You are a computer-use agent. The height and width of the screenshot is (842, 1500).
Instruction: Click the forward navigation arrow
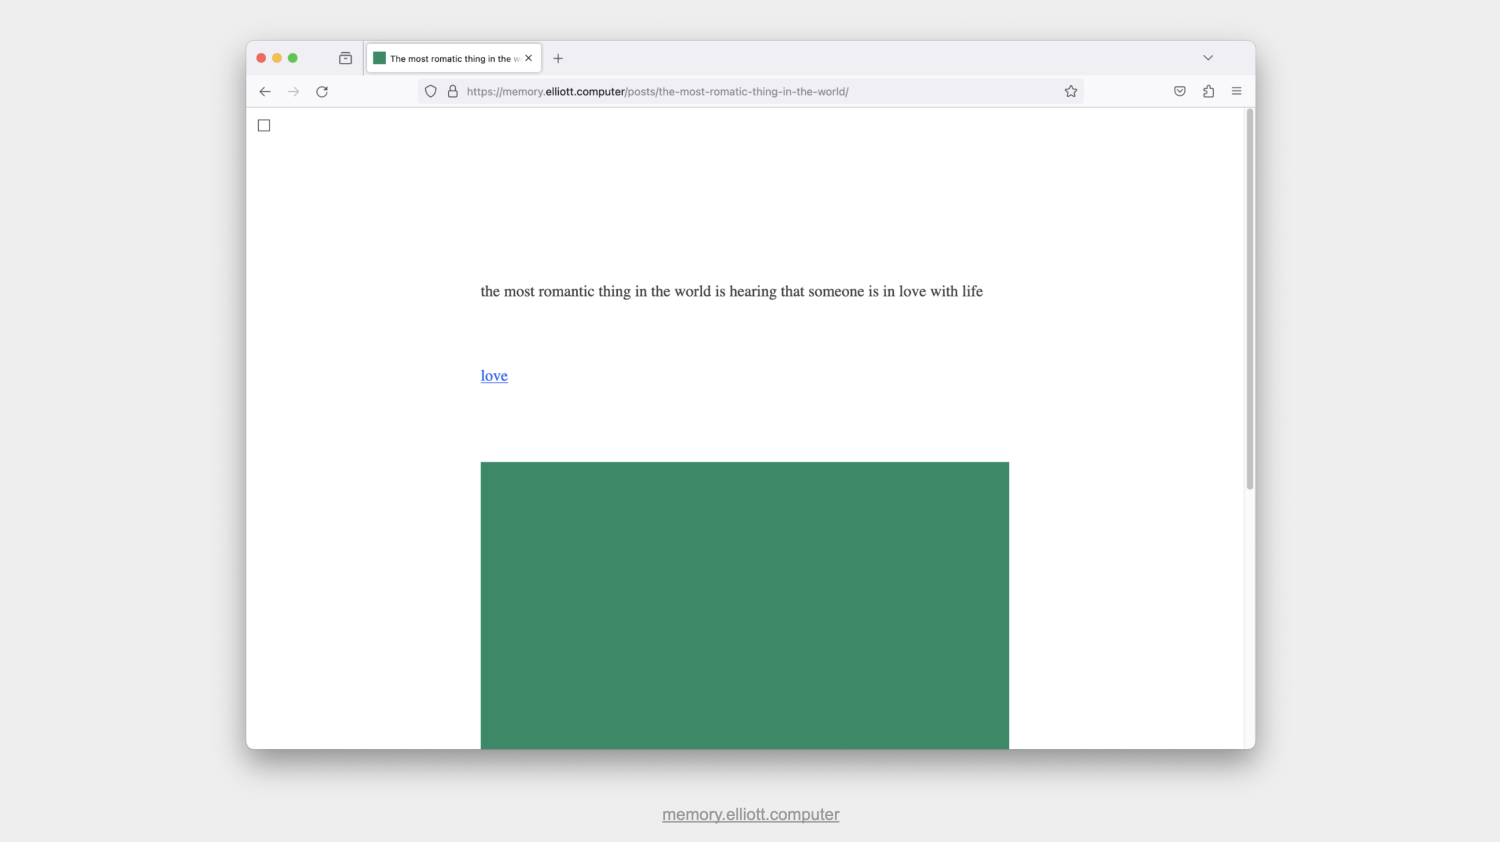point(293,91)
